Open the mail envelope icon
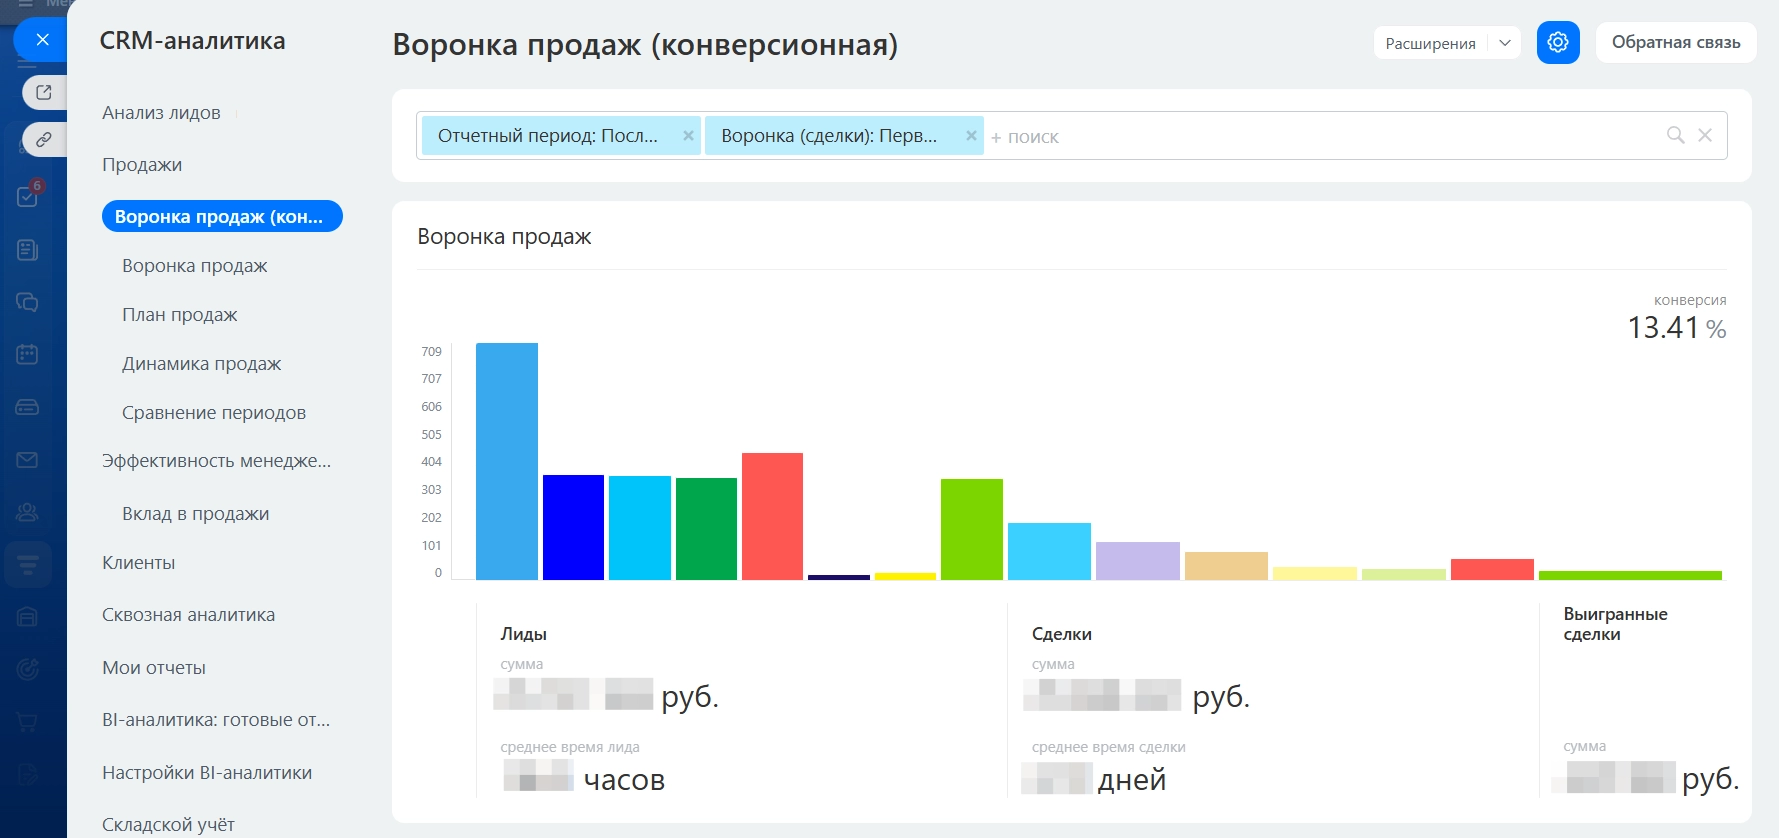The image size is (1779, 838). click(28, 460)
